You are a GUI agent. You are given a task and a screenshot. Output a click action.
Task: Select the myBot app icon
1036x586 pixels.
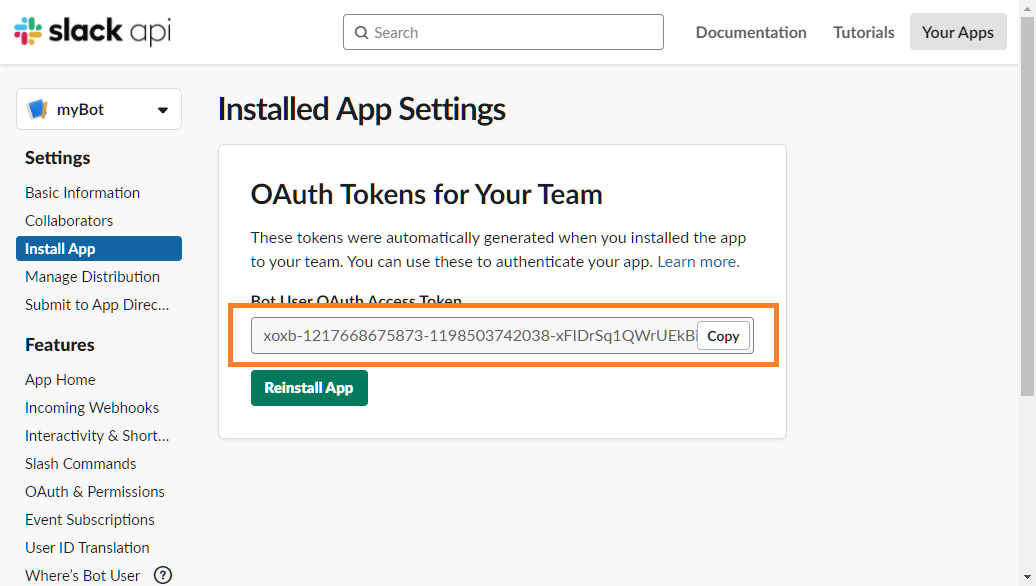point(37,110)
